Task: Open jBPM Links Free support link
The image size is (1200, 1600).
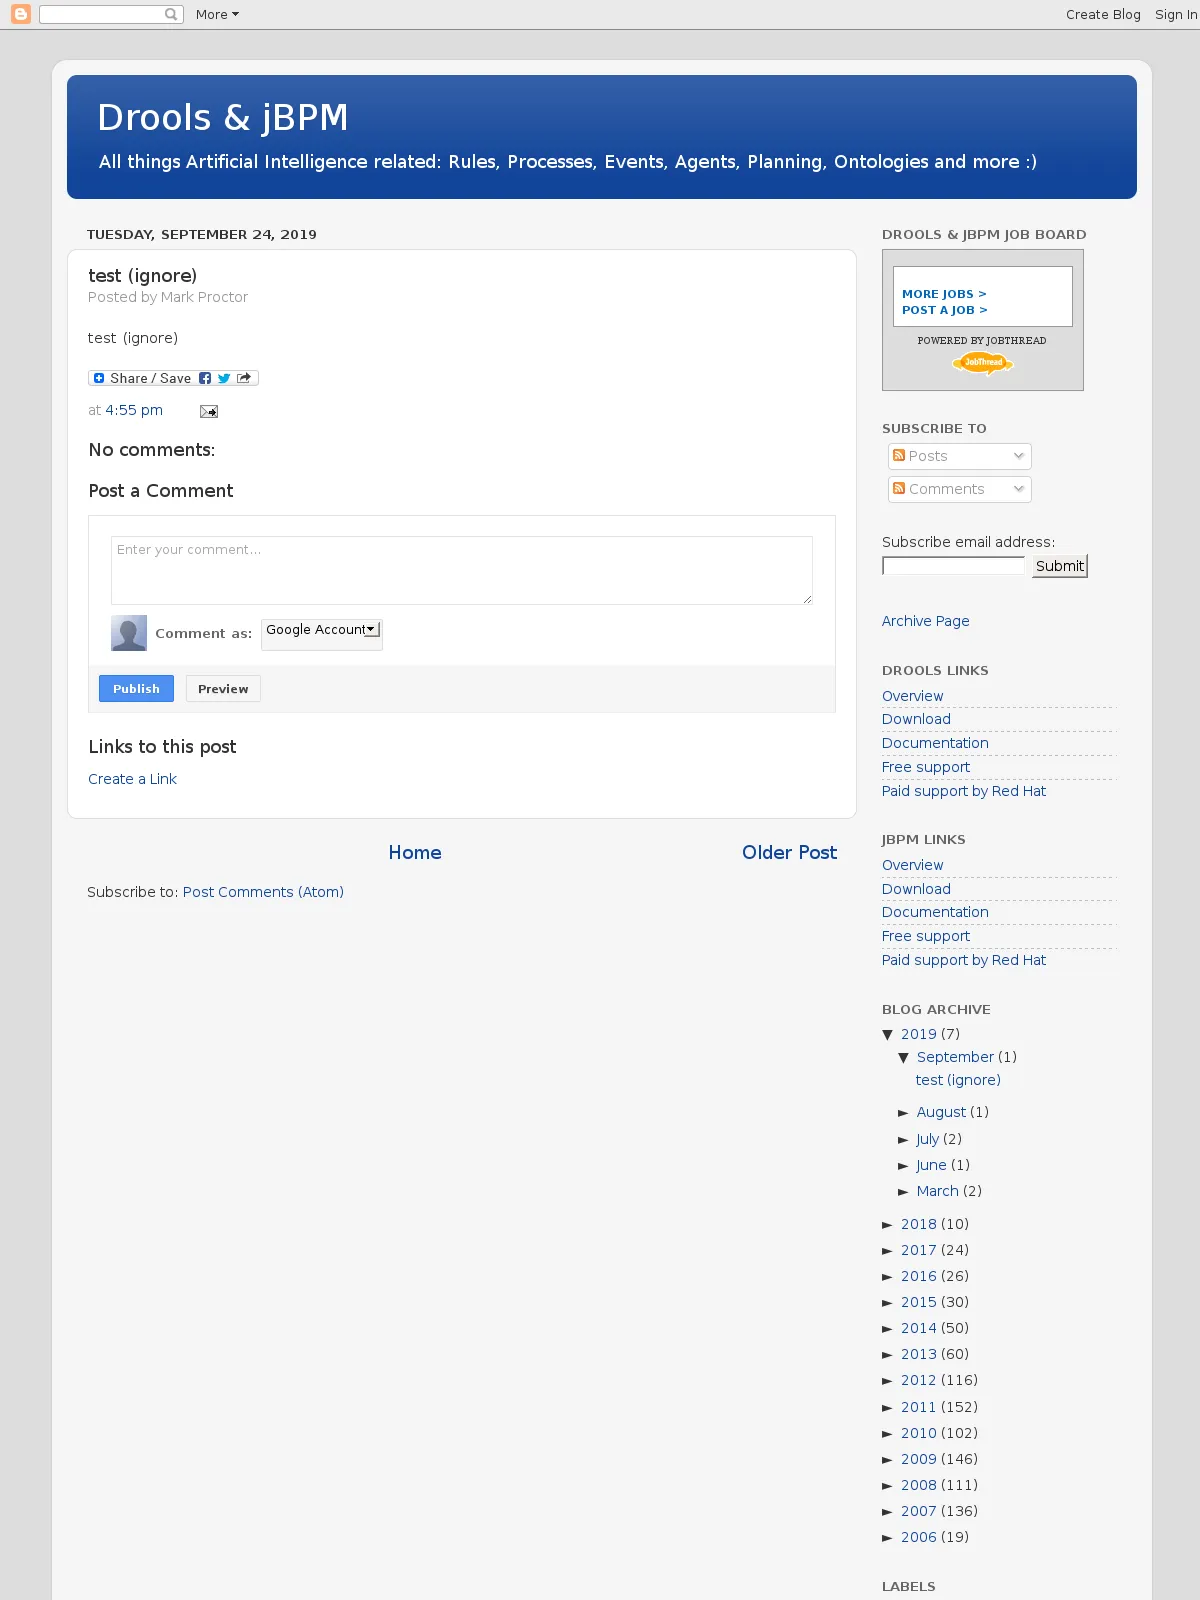Action: (926, 936)
